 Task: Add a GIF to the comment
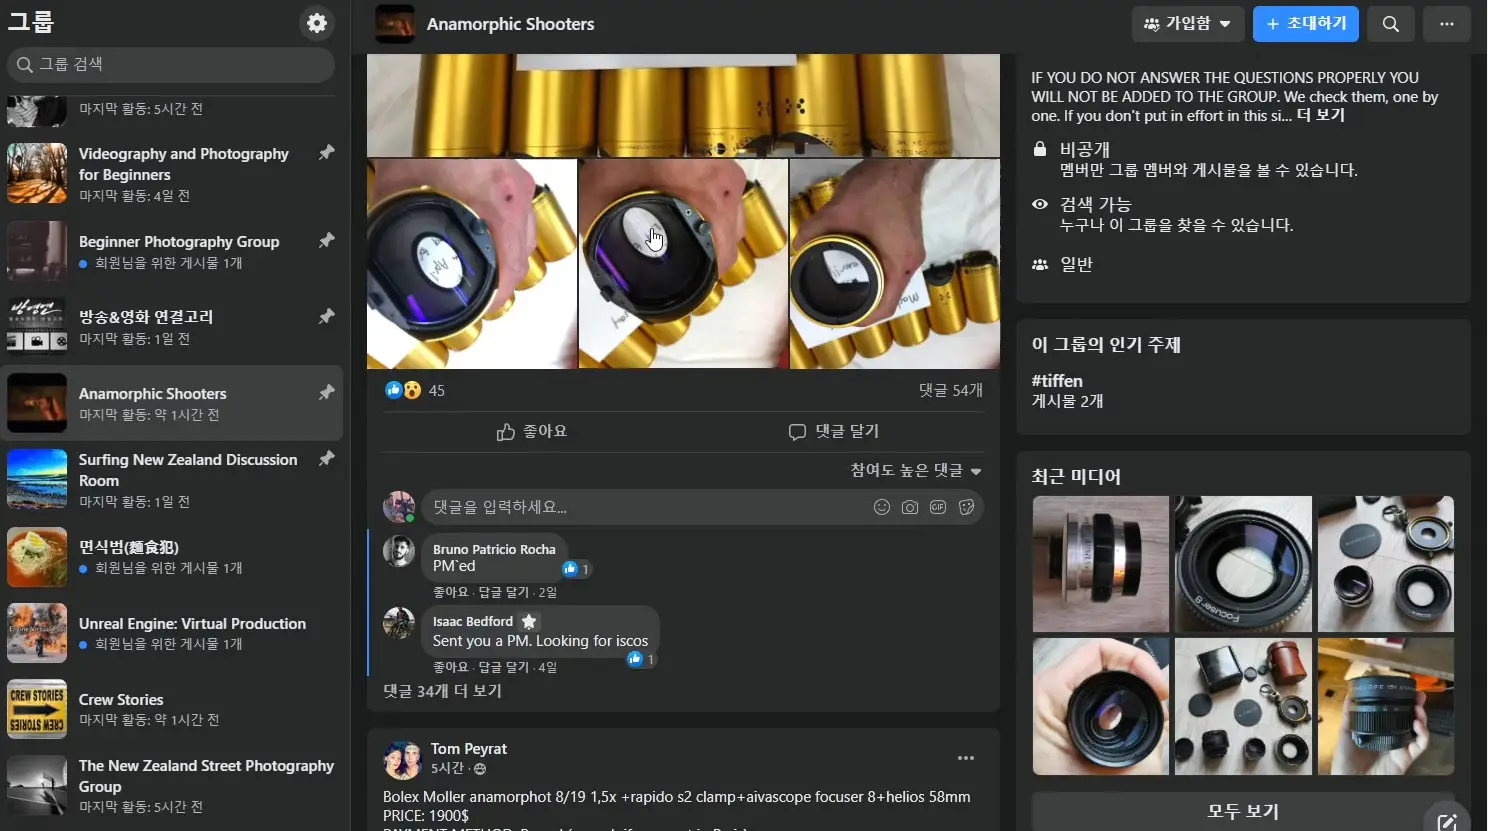(x=937, y=507)
